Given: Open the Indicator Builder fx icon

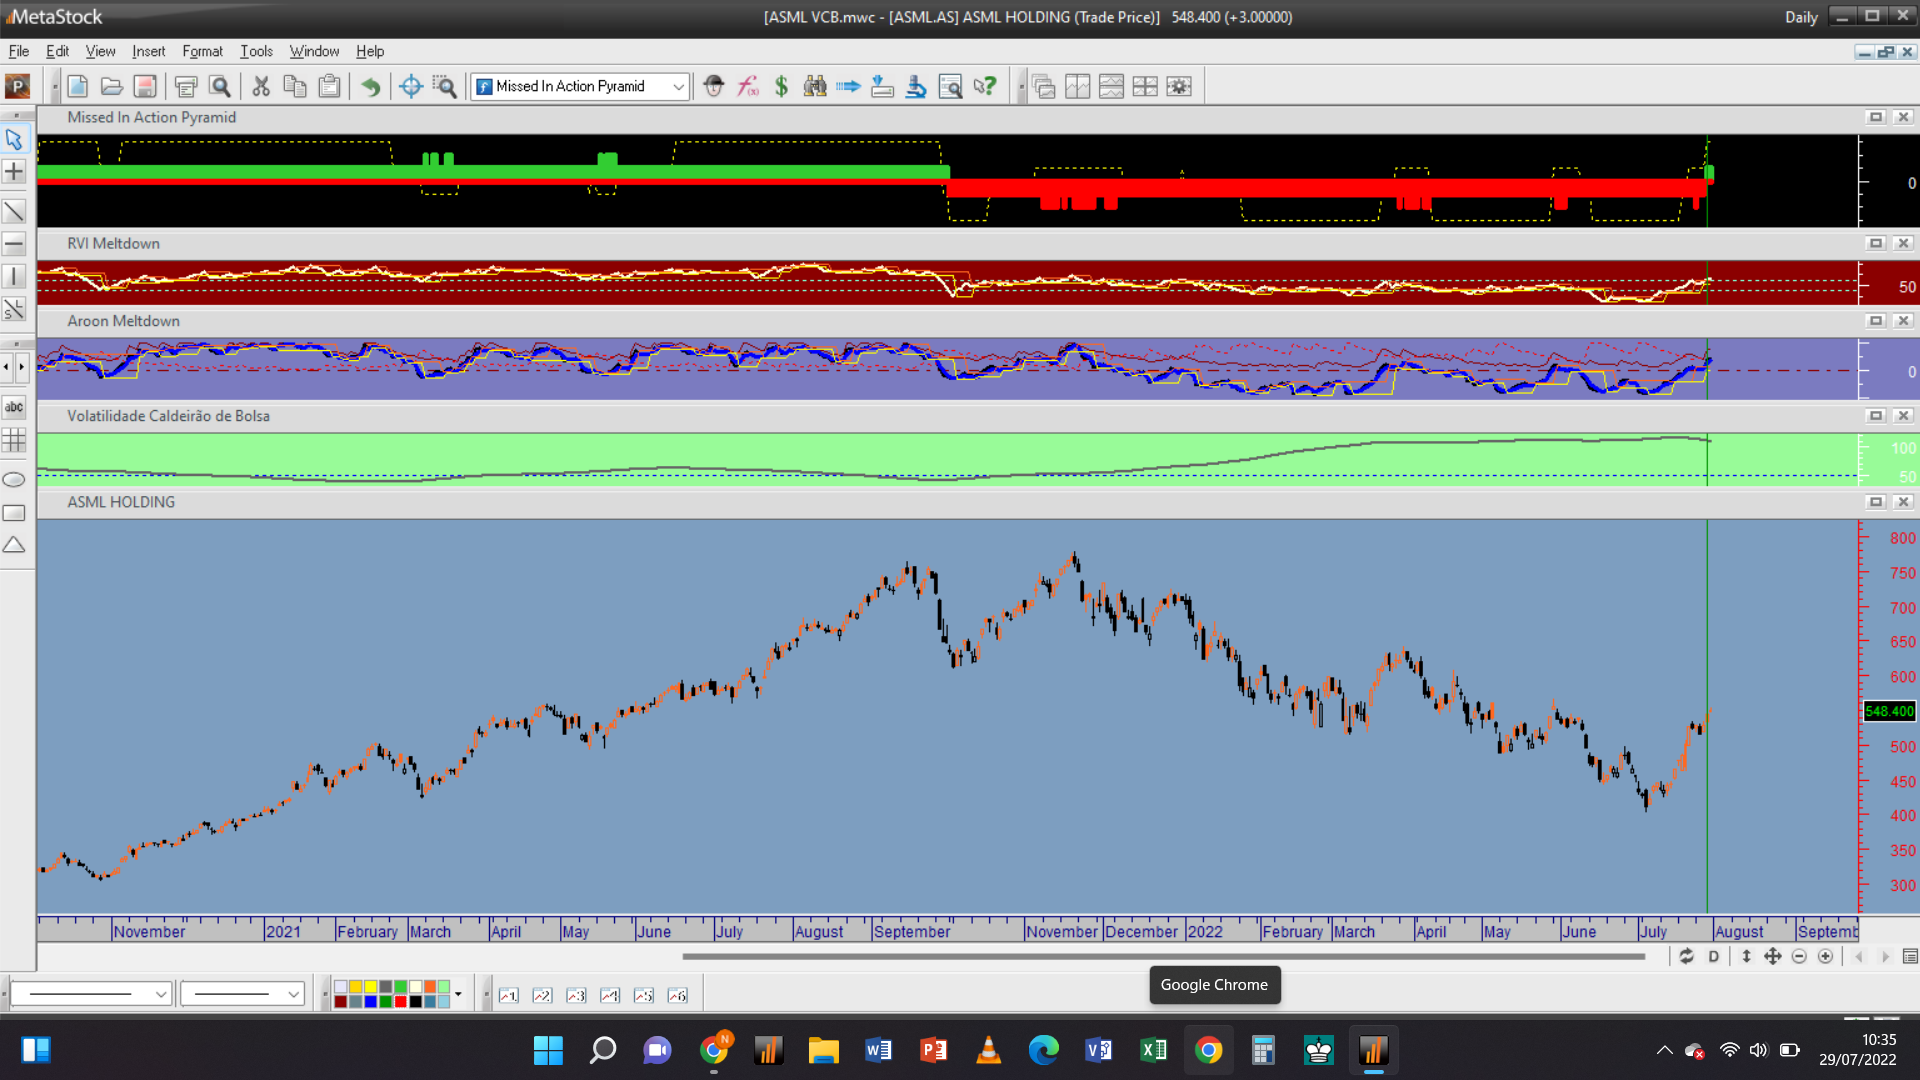Looking at the screenshot, I should (748, 87).
